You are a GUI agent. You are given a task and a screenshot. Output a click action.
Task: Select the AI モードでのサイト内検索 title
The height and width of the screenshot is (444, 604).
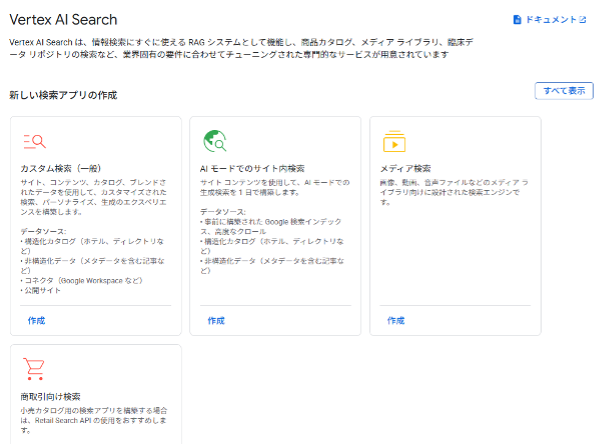(252, 168)
